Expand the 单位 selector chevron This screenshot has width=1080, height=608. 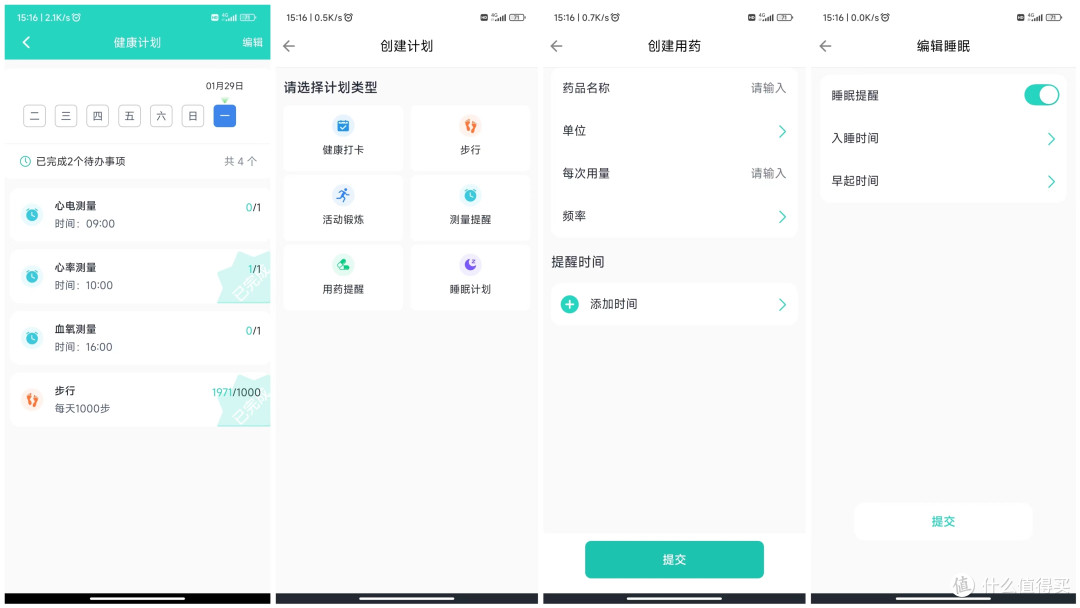pos(782,132)
